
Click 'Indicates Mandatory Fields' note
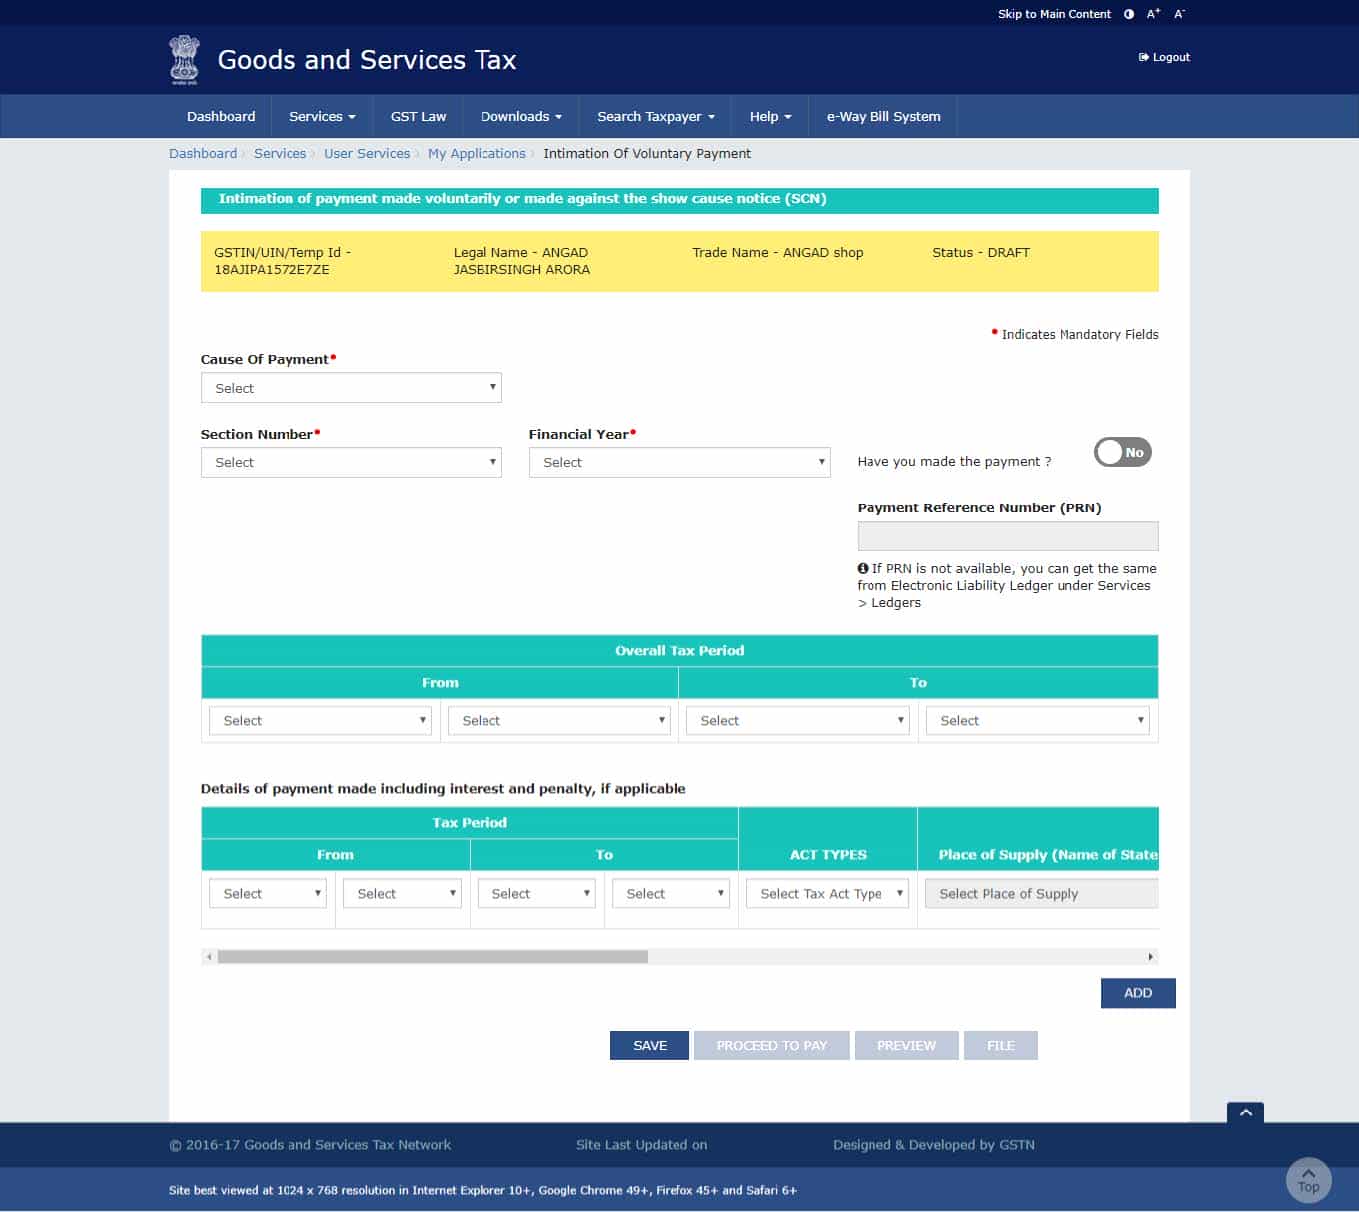coord(1080,334)
